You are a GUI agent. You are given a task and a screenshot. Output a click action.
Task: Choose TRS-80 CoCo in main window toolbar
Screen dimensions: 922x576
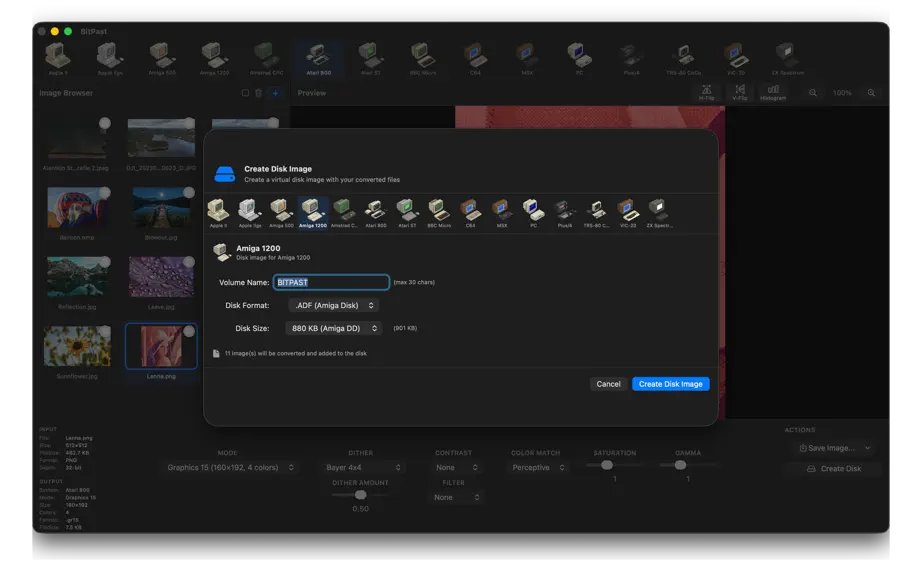[x=683, y=59]
